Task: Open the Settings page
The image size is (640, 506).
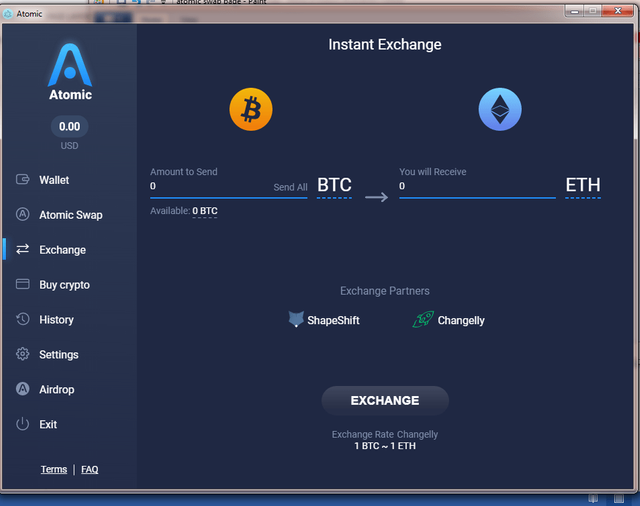Action: click(59, 355)
